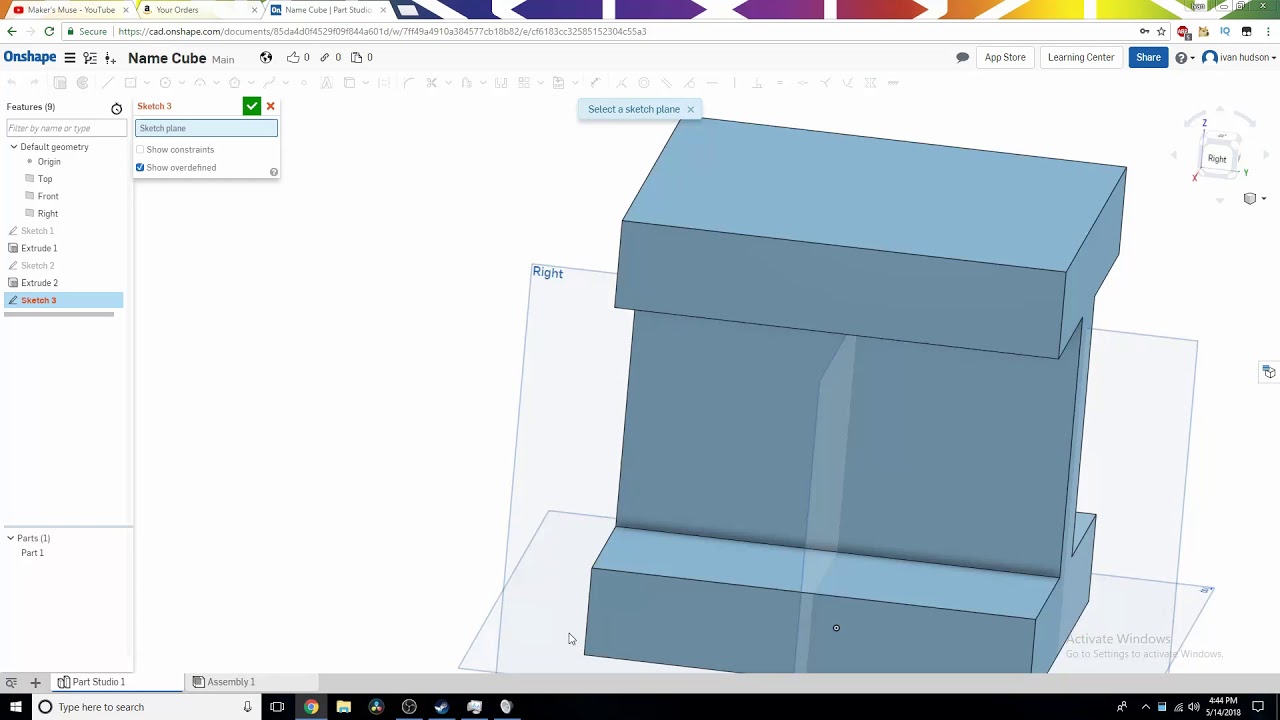Select the Right plane in feature list
Image resolution: width=1280 pixels, height=720 pixels.
48,214
